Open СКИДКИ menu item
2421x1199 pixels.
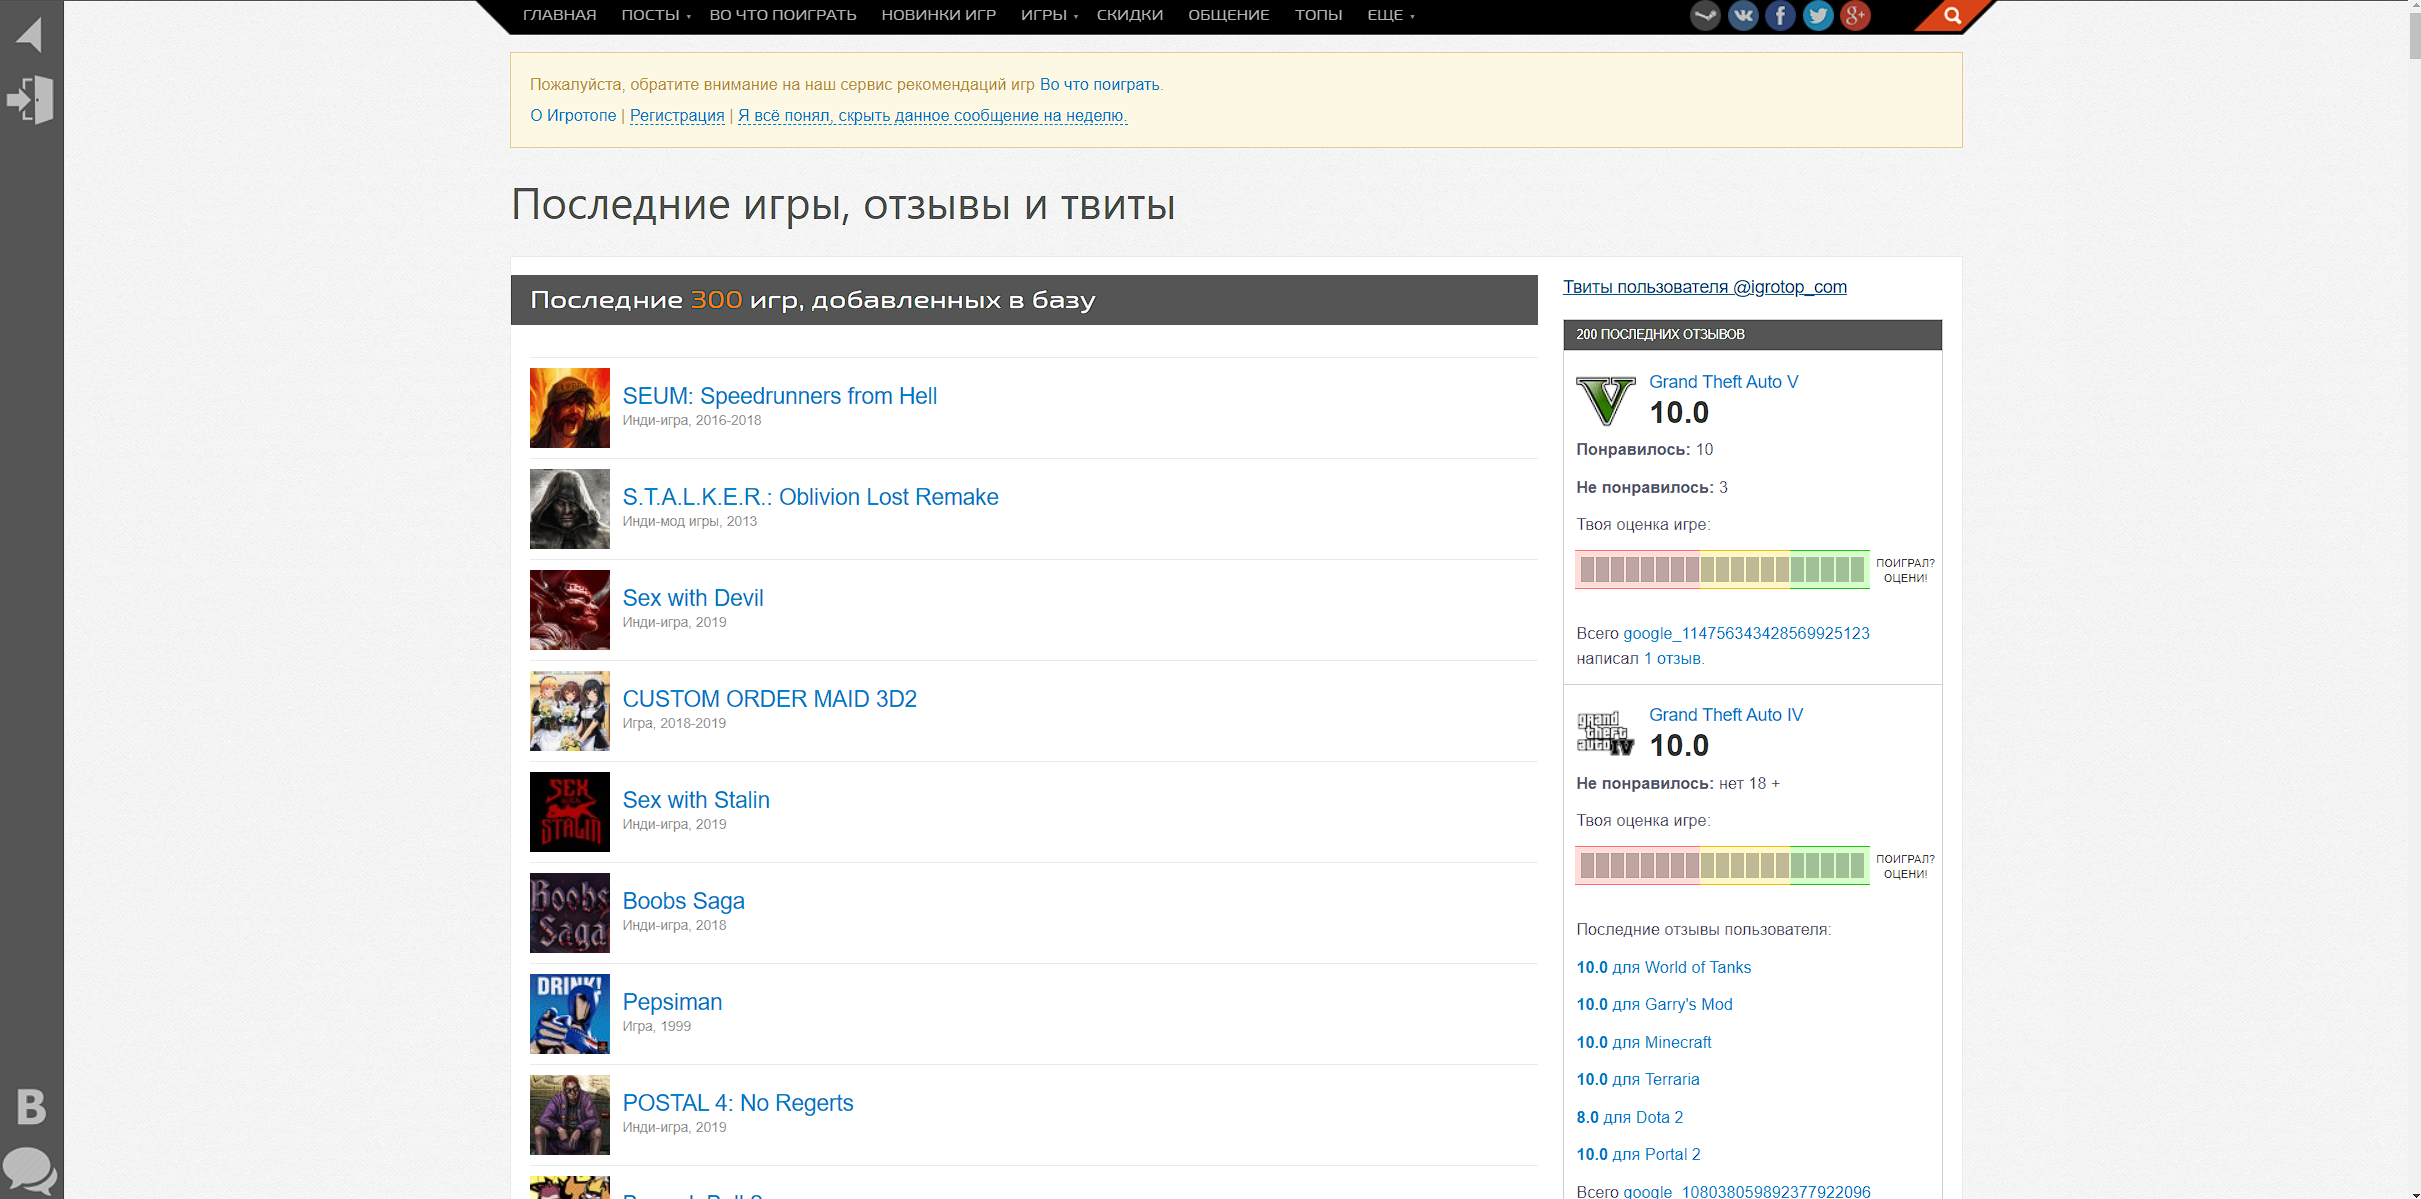(x=1129, y=15)
